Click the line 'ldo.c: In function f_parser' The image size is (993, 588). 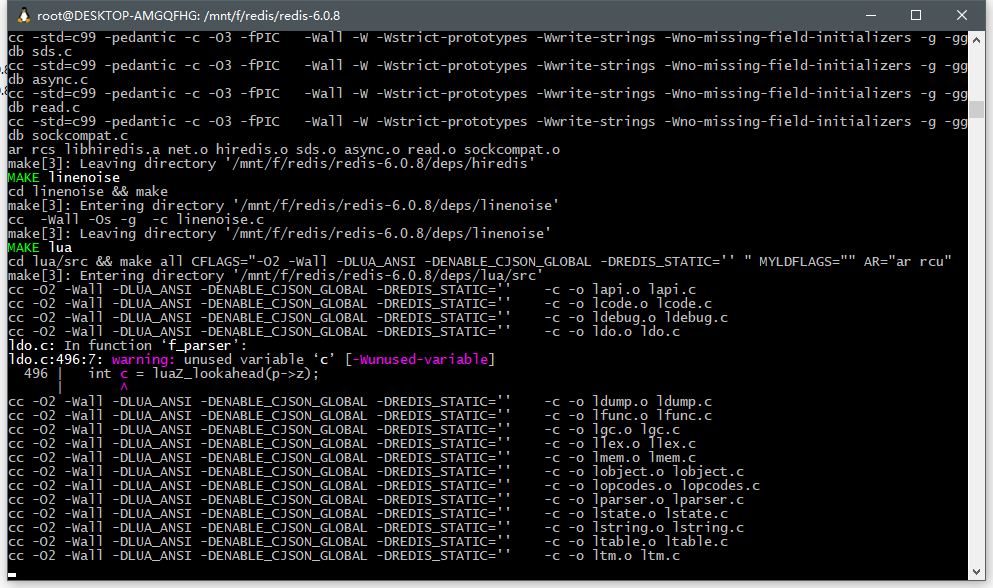(x=127, y=345)
